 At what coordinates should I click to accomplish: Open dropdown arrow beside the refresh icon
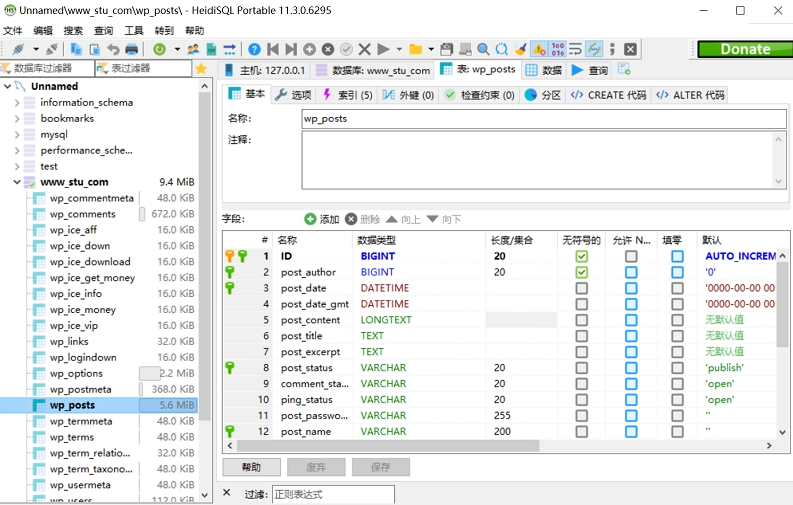click(x=177, y=49)
